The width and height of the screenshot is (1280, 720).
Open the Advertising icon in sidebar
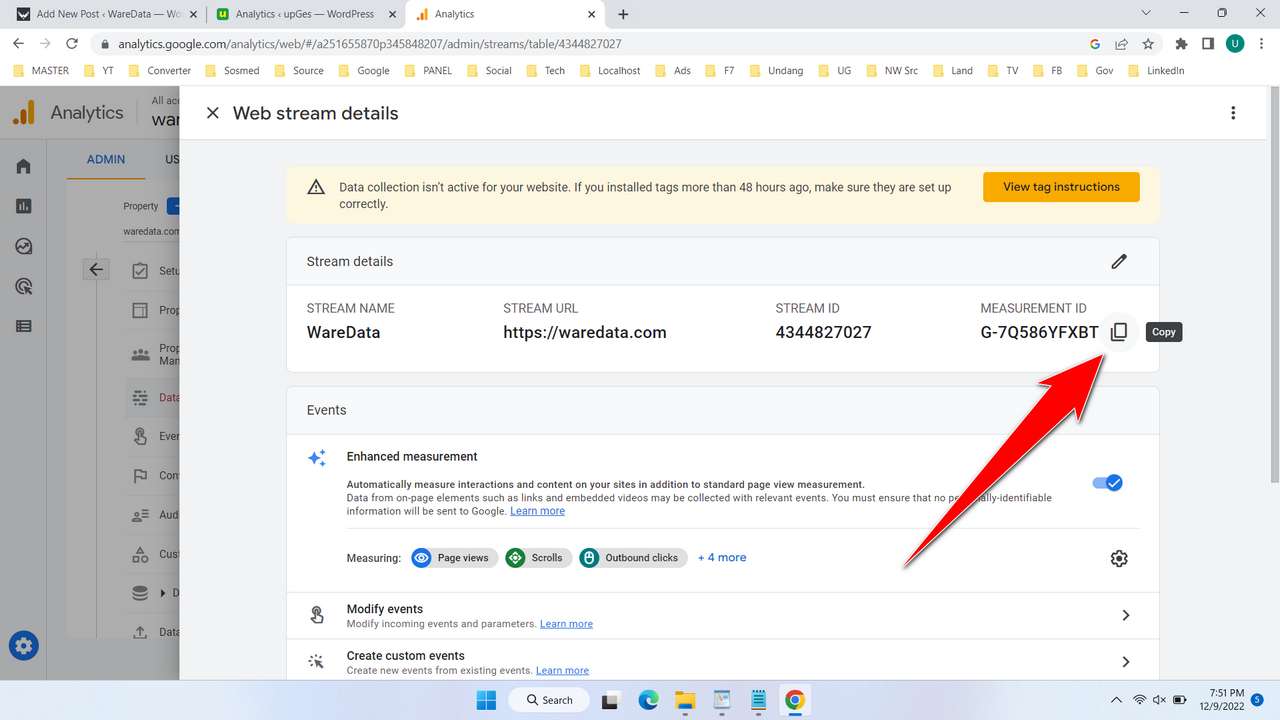pyautogui.click(x=24, y=286)
